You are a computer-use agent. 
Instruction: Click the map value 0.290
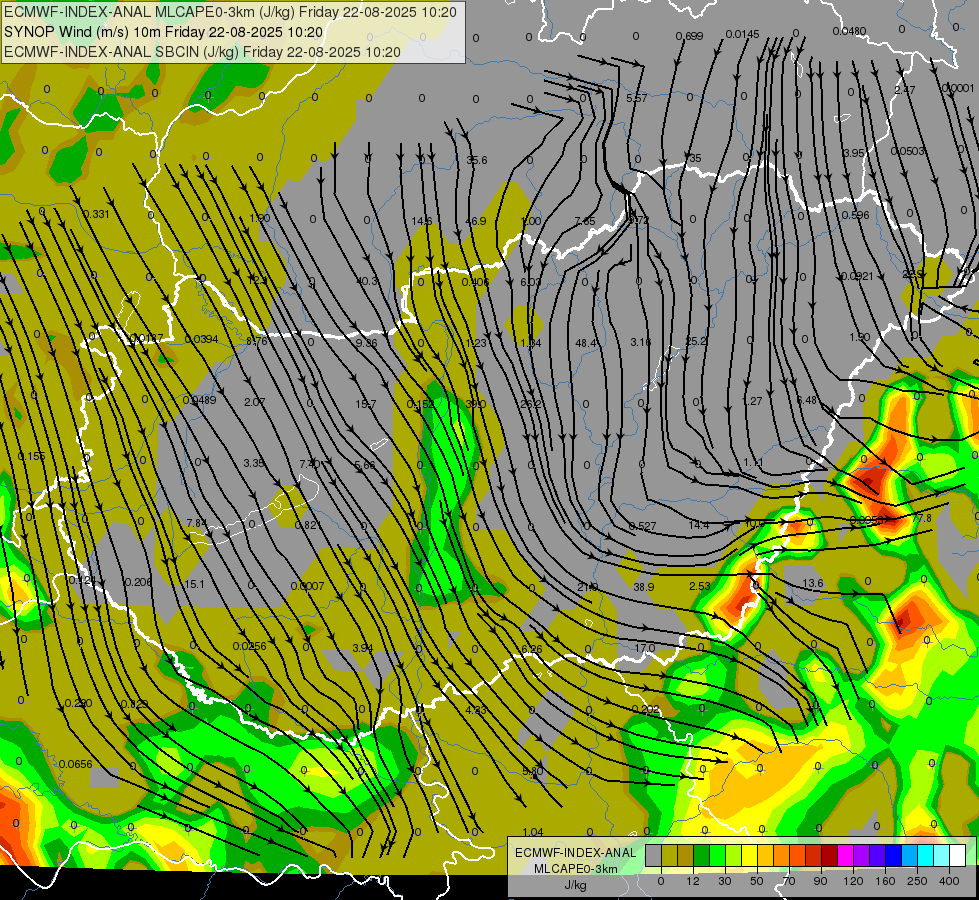(x=79, y=703)
